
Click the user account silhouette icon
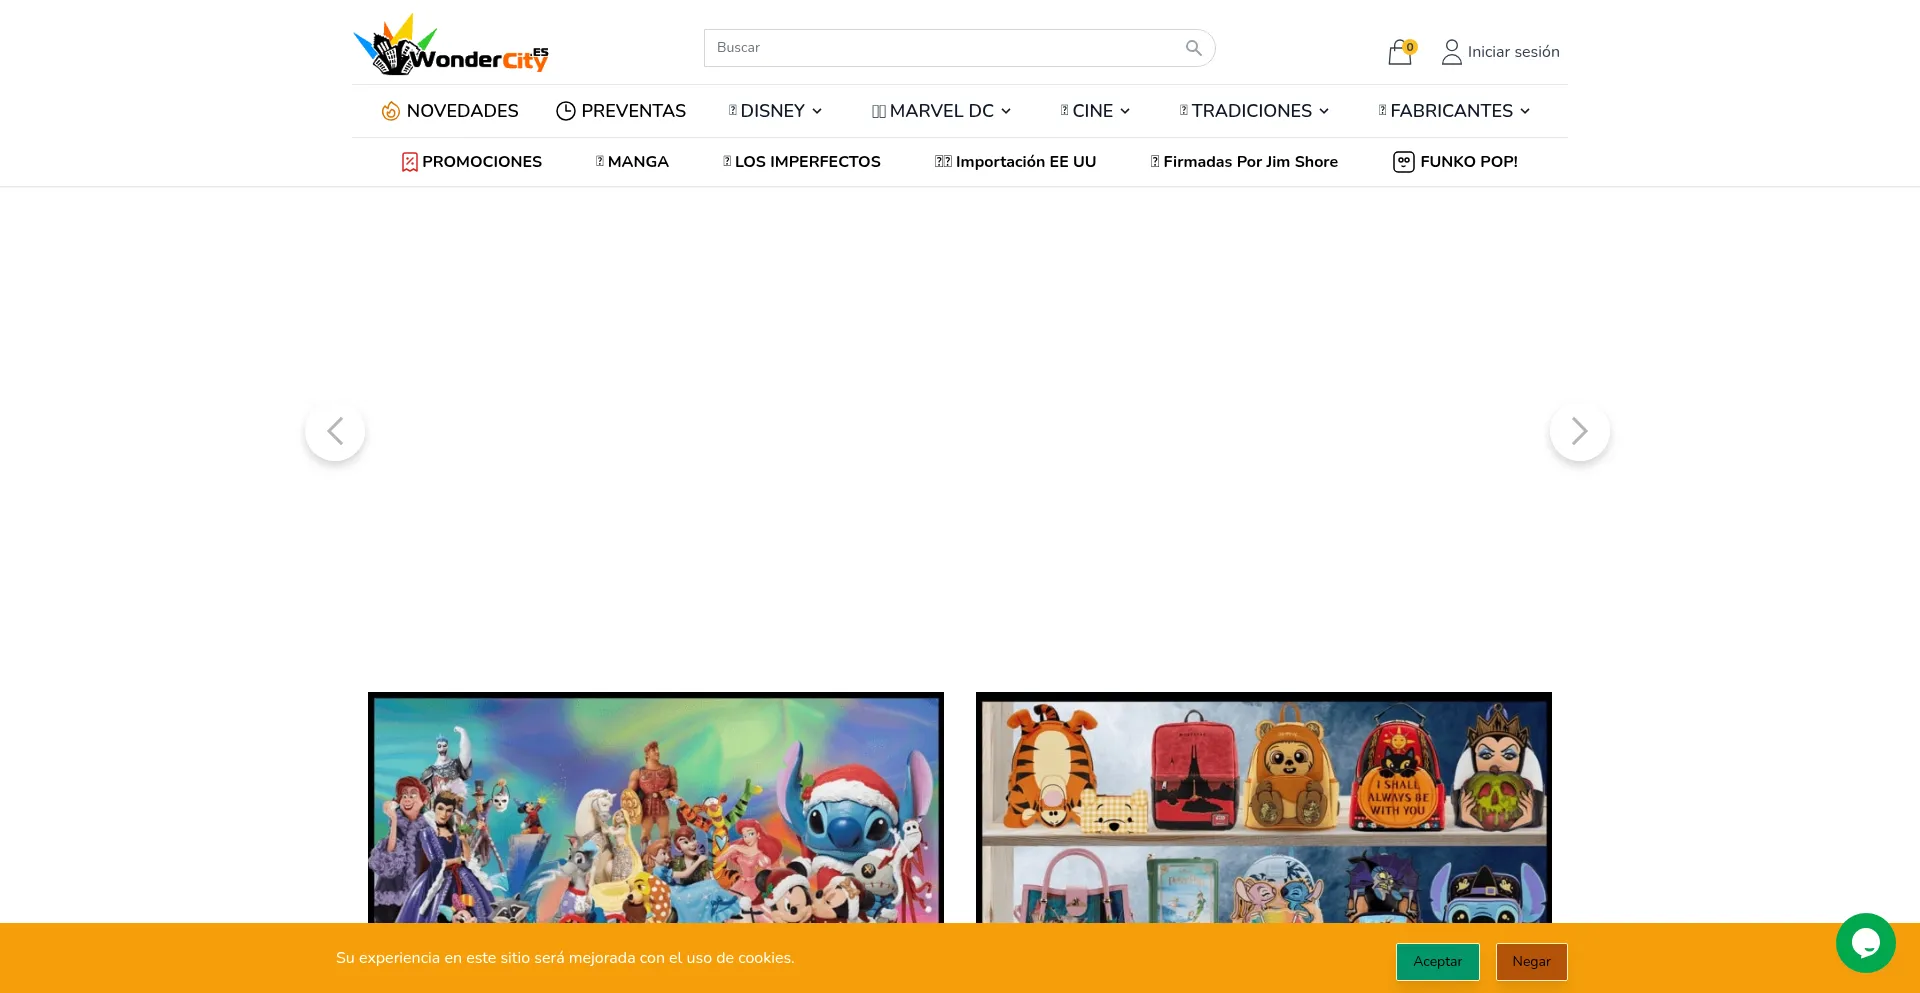click(x=1451, y=52)
